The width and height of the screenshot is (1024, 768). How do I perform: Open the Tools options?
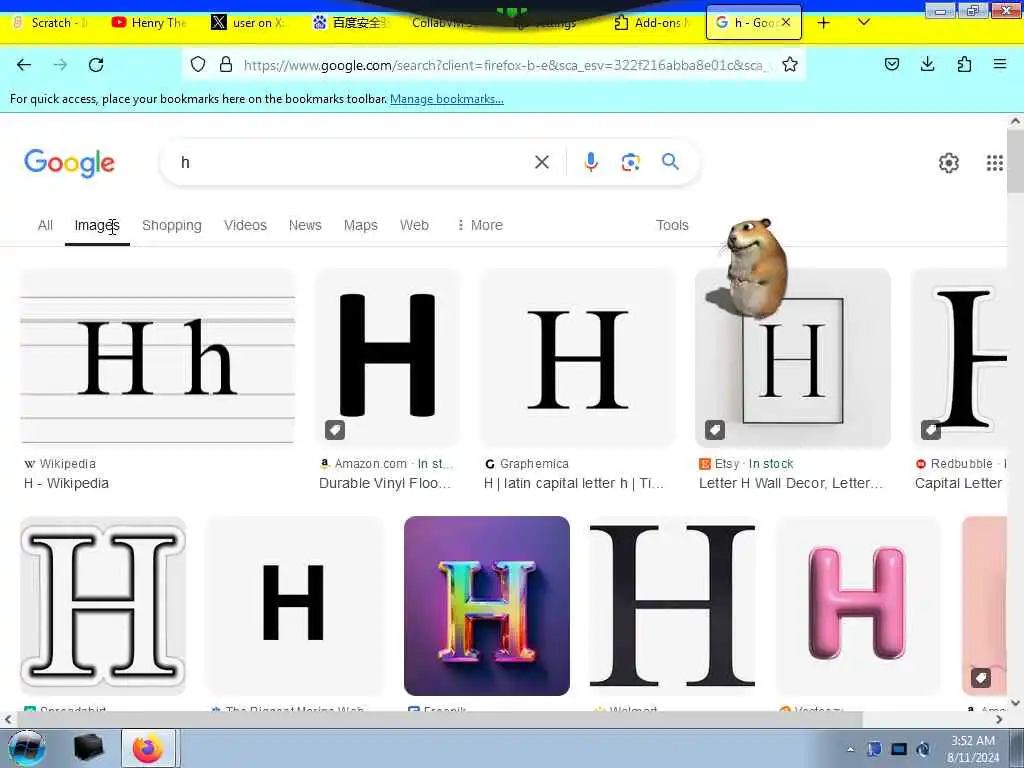672,225
